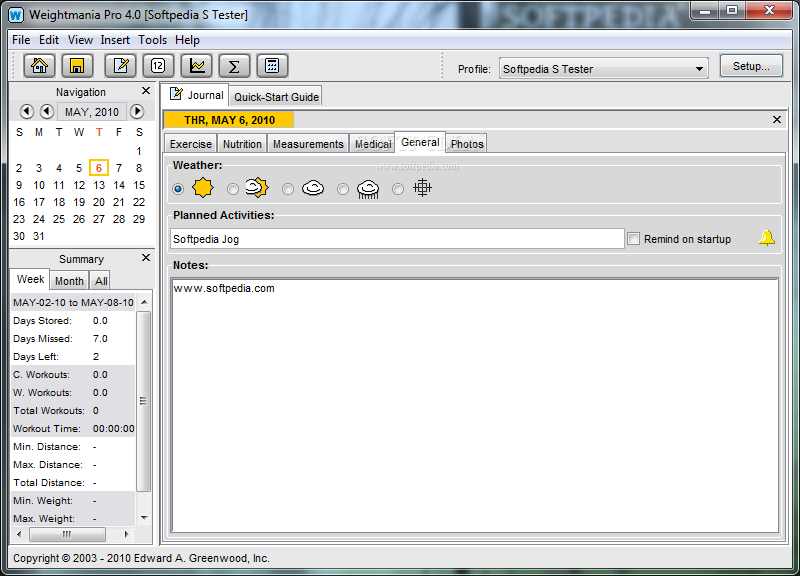Click the Sigma summary toolbar icon

coord(234,66)
